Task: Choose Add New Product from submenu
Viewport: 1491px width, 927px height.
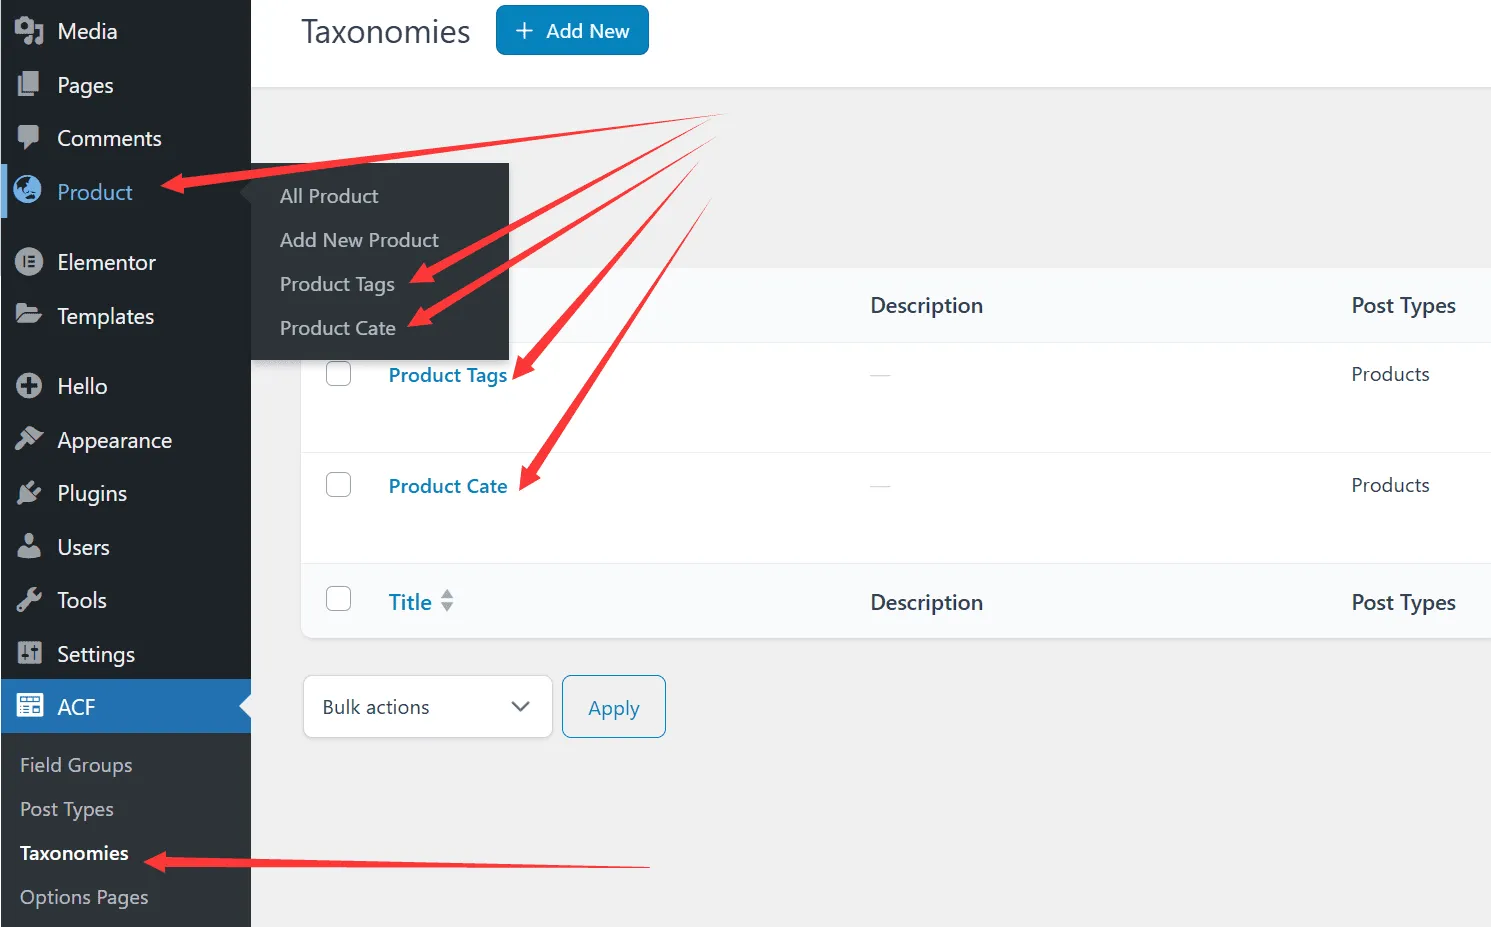Action: [x=359, y=240]
